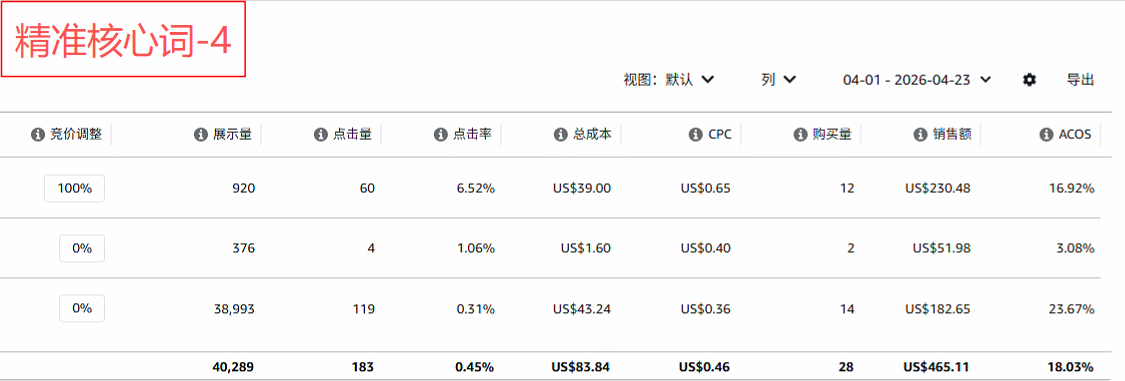Screen dimensions: 1125x381
Task: Open table settings gear icon
Action: tap(1029, 80)
